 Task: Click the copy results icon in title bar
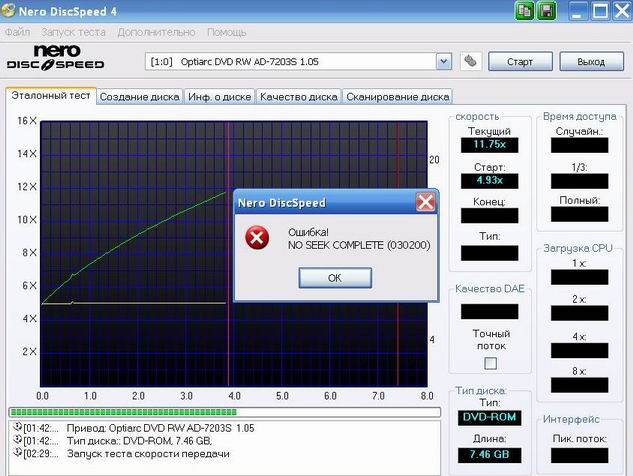(x=524, y=10)
